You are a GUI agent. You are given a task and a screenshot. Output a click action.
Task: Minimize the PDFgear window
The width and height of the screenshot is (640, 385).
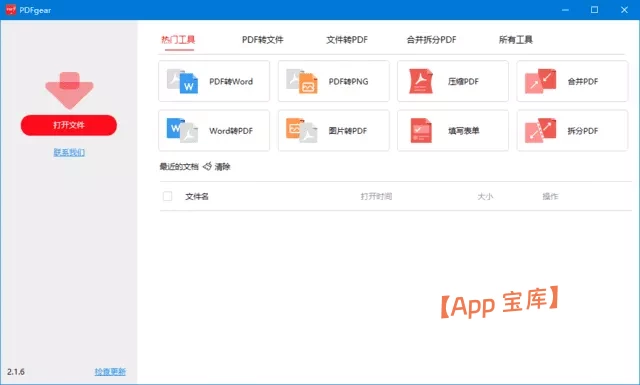coord(565,10)
